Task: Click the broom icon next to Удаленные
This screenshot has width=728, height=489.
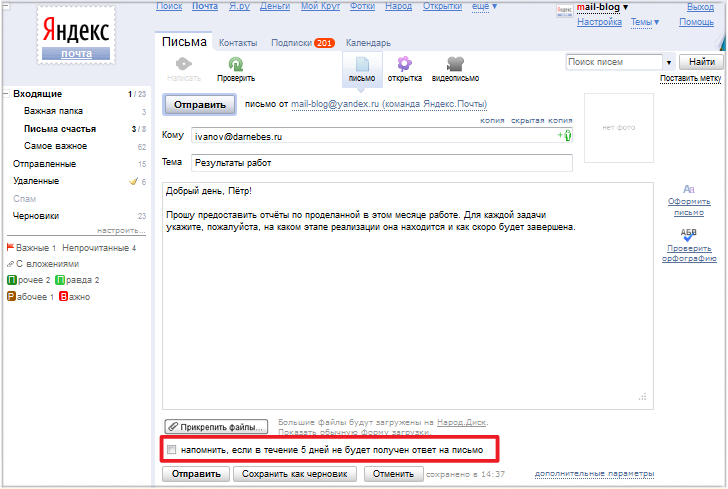Action: click(133, 182)
